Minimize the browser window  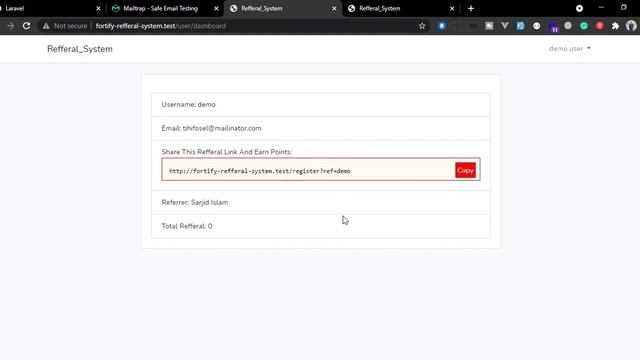click(x=601, y=8)
